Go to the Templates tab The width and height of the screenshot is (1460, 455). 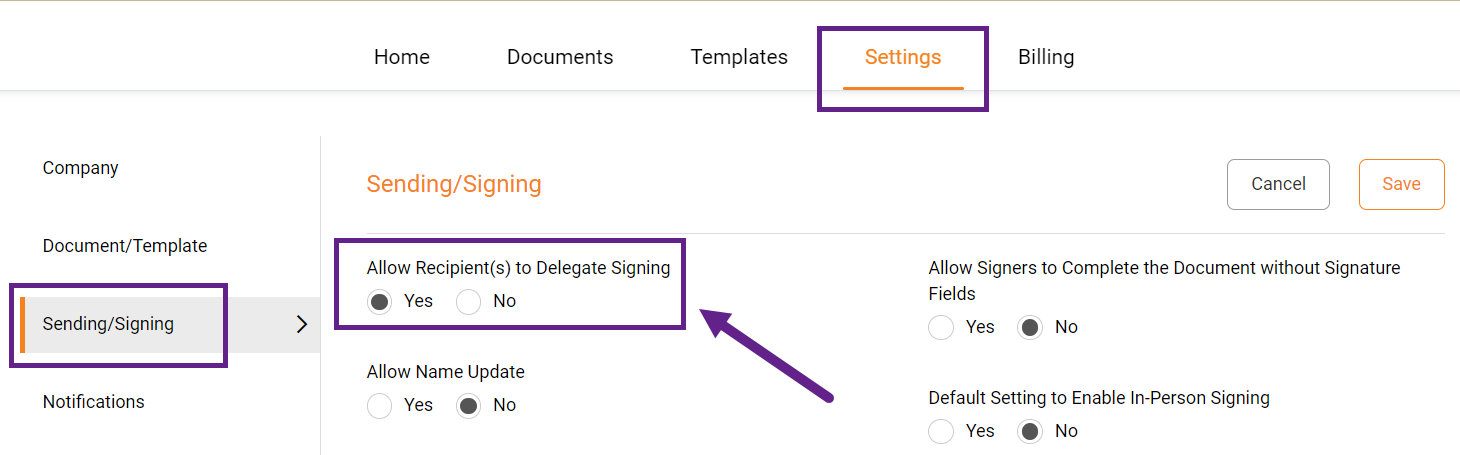point(739,57)
